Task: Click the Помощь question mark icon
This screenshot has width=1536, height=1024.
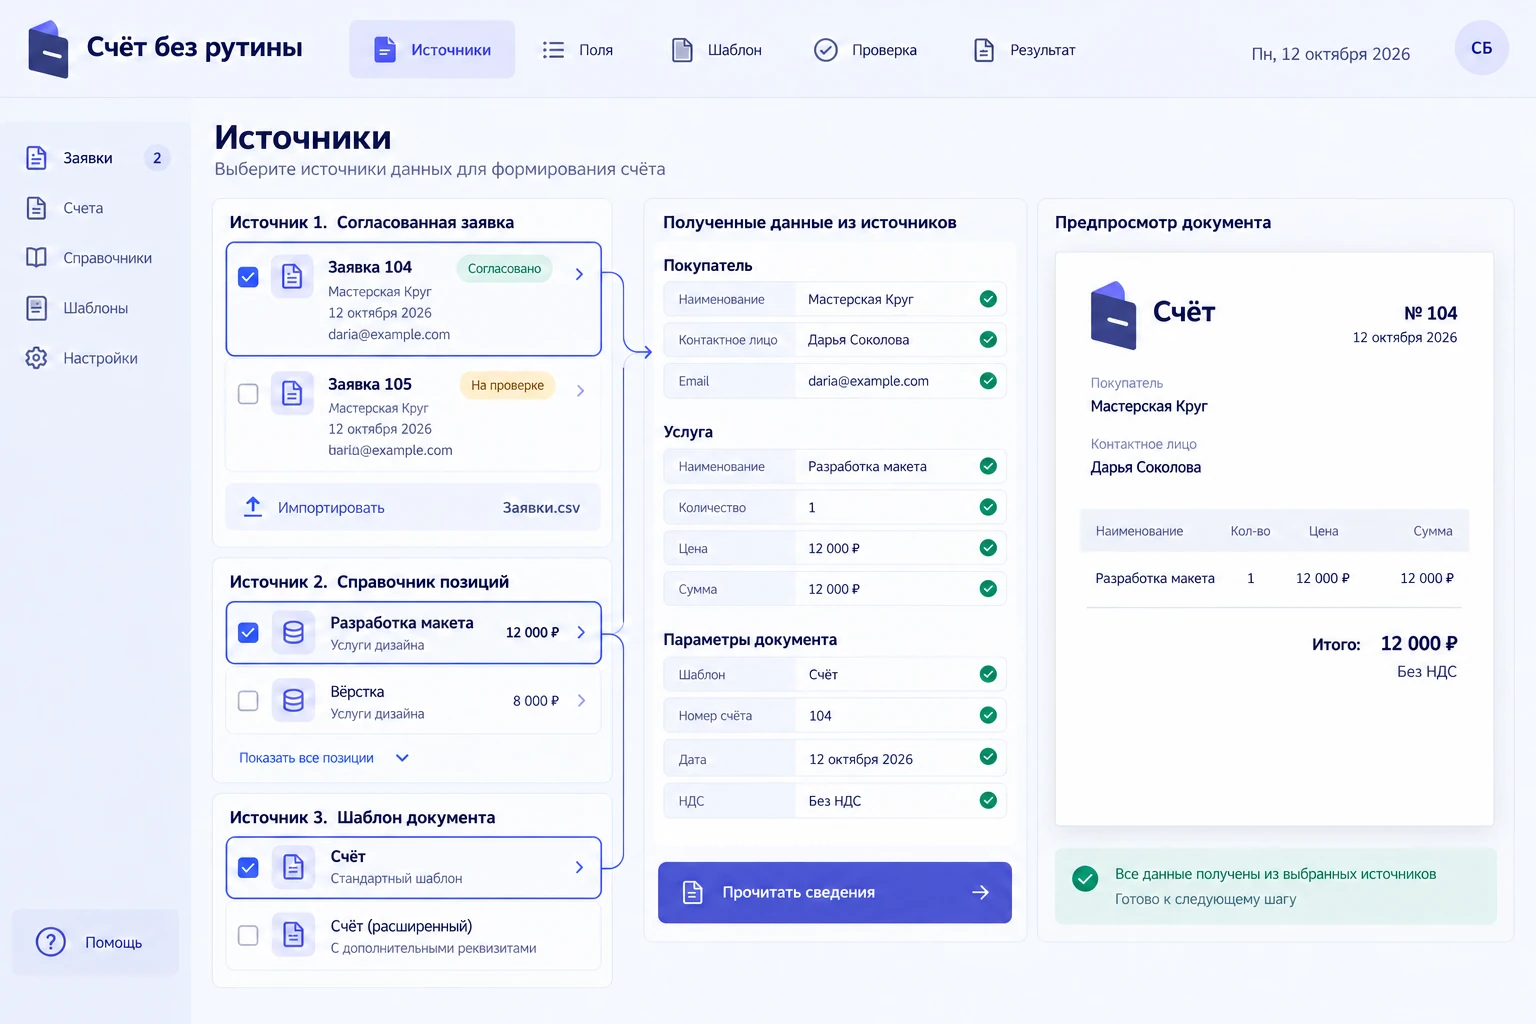Action: [x=50, y=942]
